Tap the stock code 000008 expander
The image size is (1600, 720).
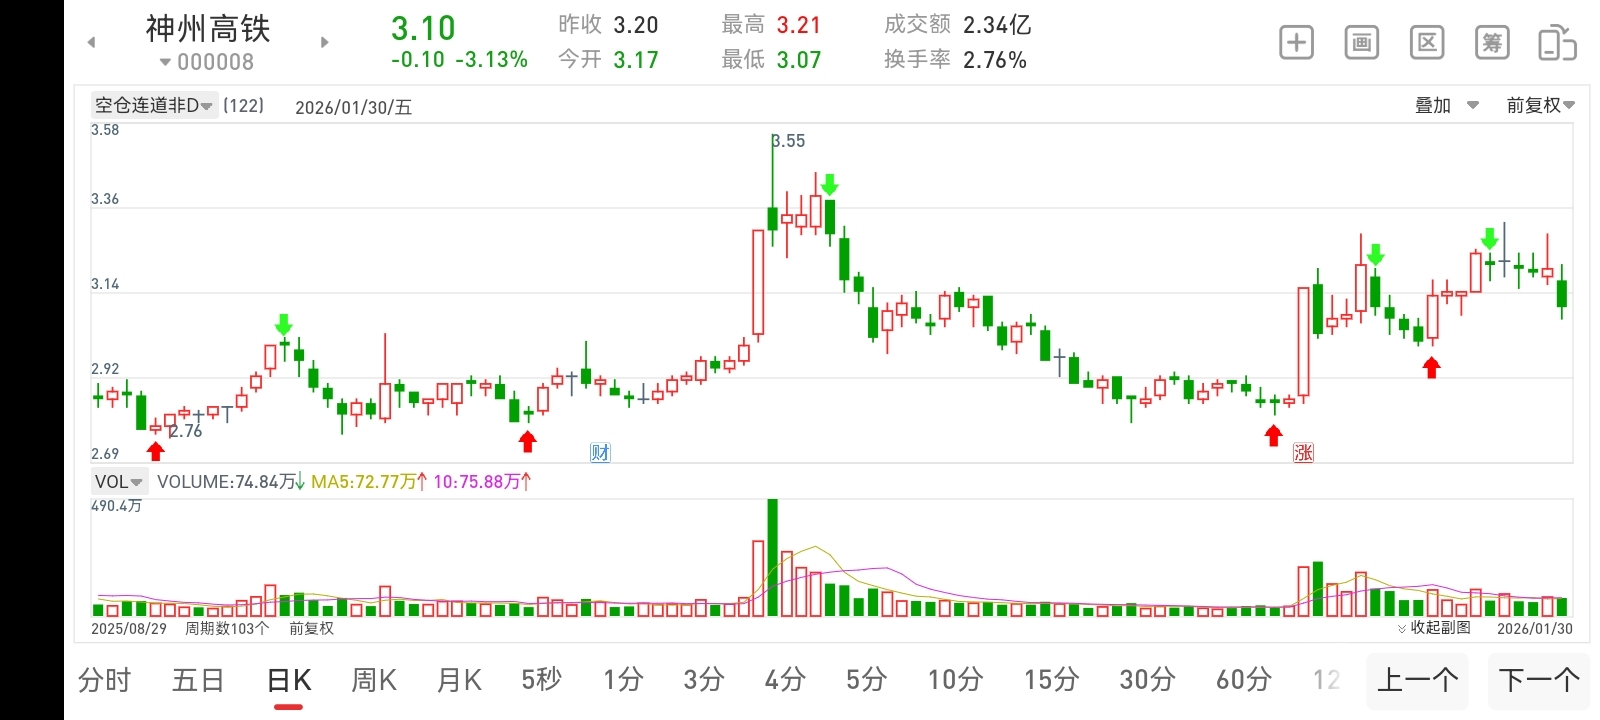[x=207, y=62]
